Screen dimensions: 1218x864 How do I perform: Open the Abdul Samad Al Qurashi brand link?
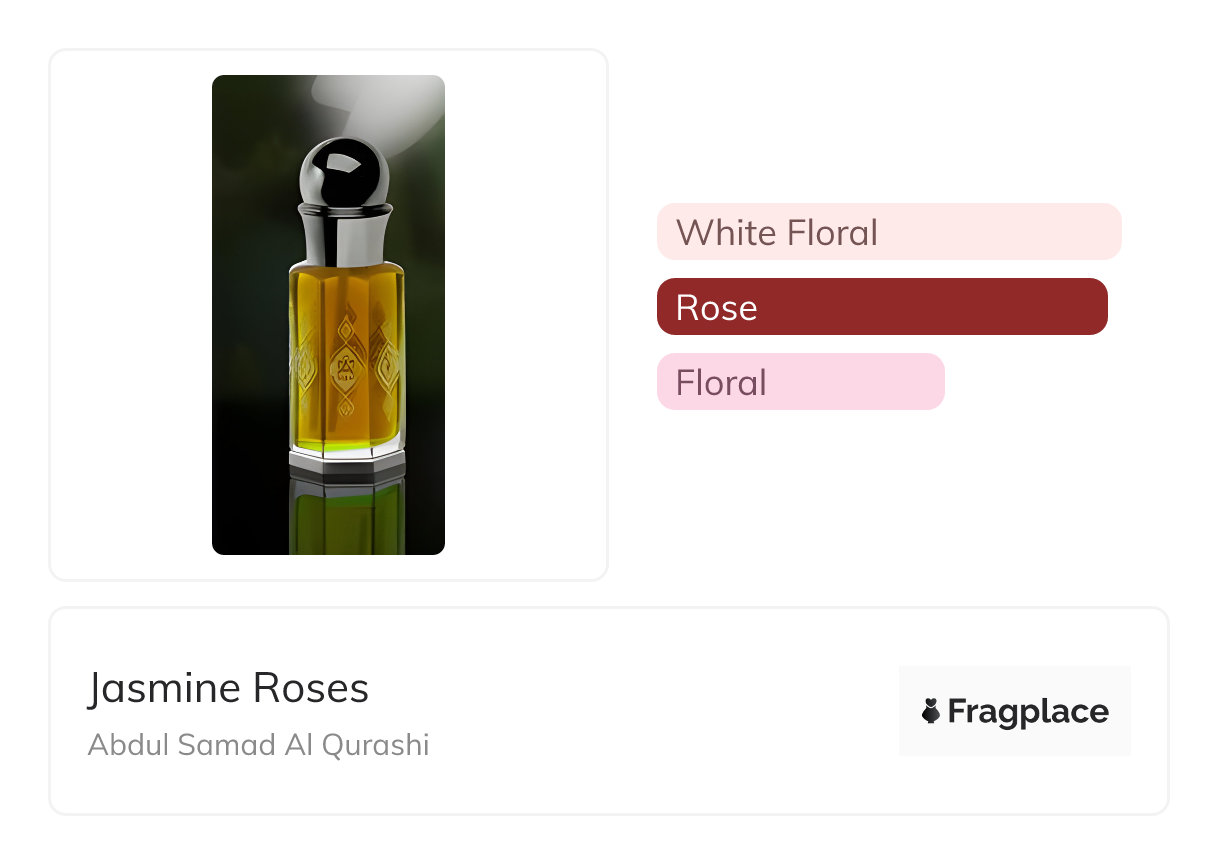click(258, 745)
